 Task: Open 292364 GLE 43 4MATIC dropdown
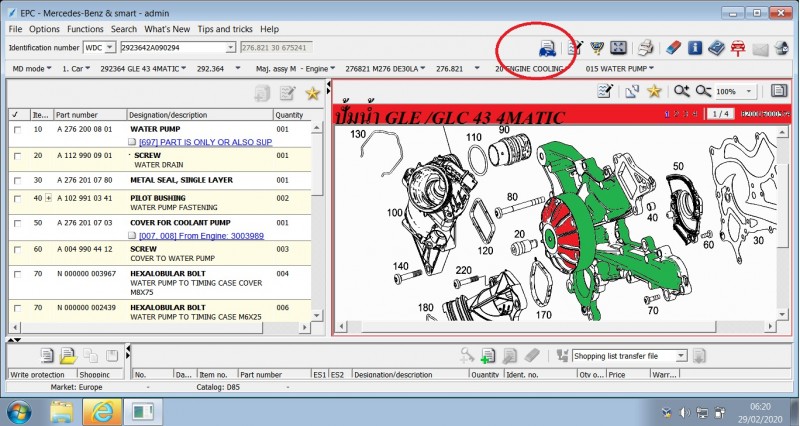(x=143, y=68)
